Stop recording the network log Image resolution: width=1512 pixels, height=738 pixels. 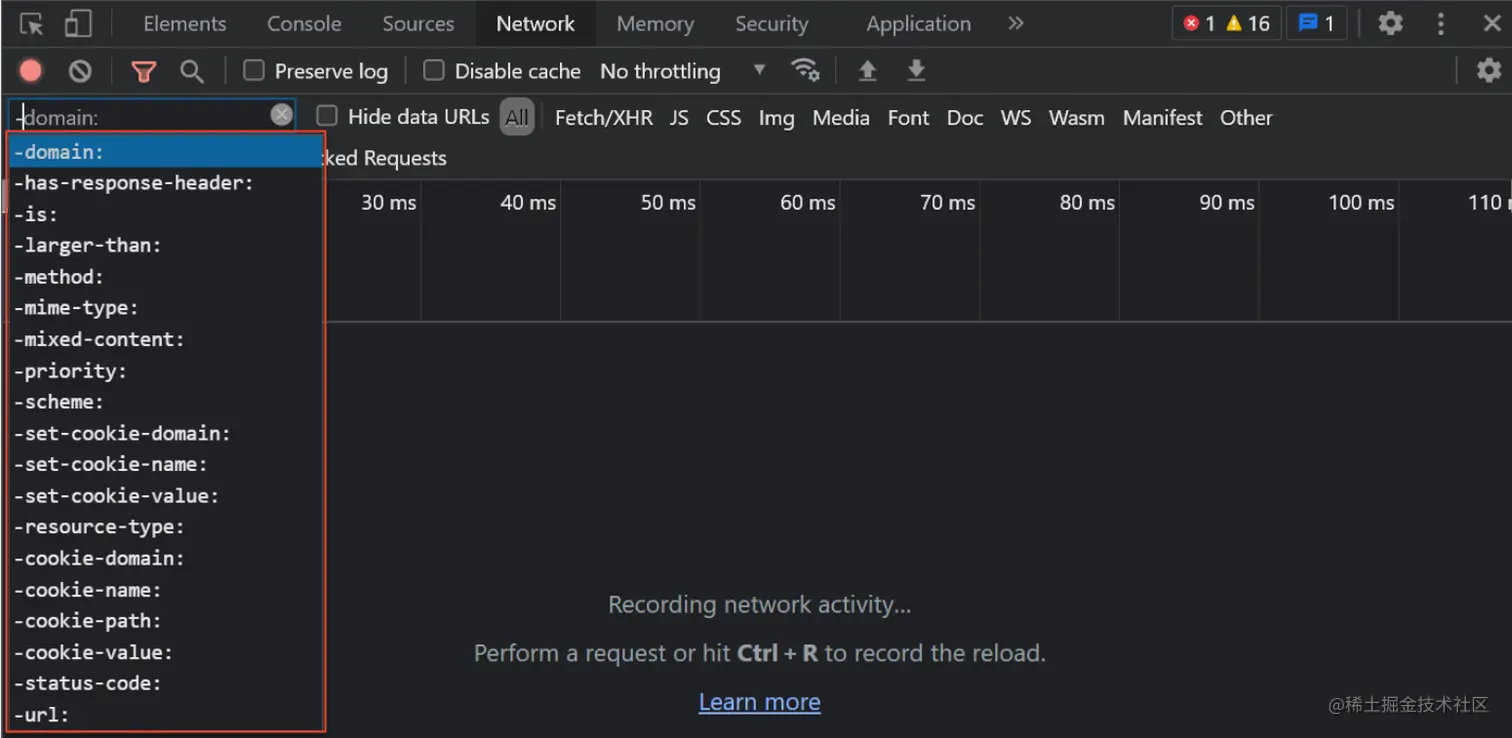[x=31, y=71]
